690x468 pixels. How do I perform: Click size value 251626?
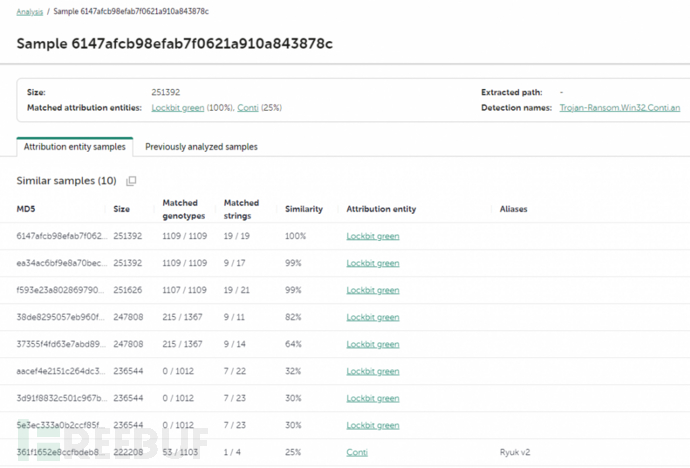pyautogui.click(x=128, y=290)
